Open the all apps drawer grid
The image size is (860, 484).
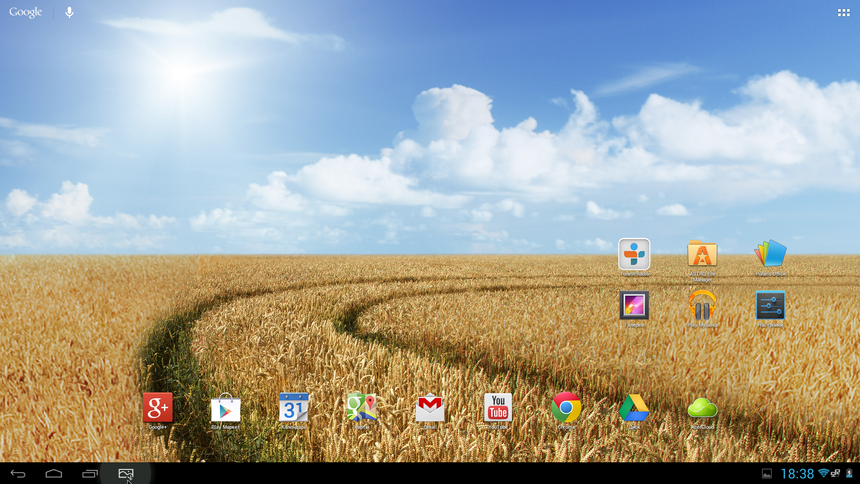pyautogui.click(x=844, y=13)
